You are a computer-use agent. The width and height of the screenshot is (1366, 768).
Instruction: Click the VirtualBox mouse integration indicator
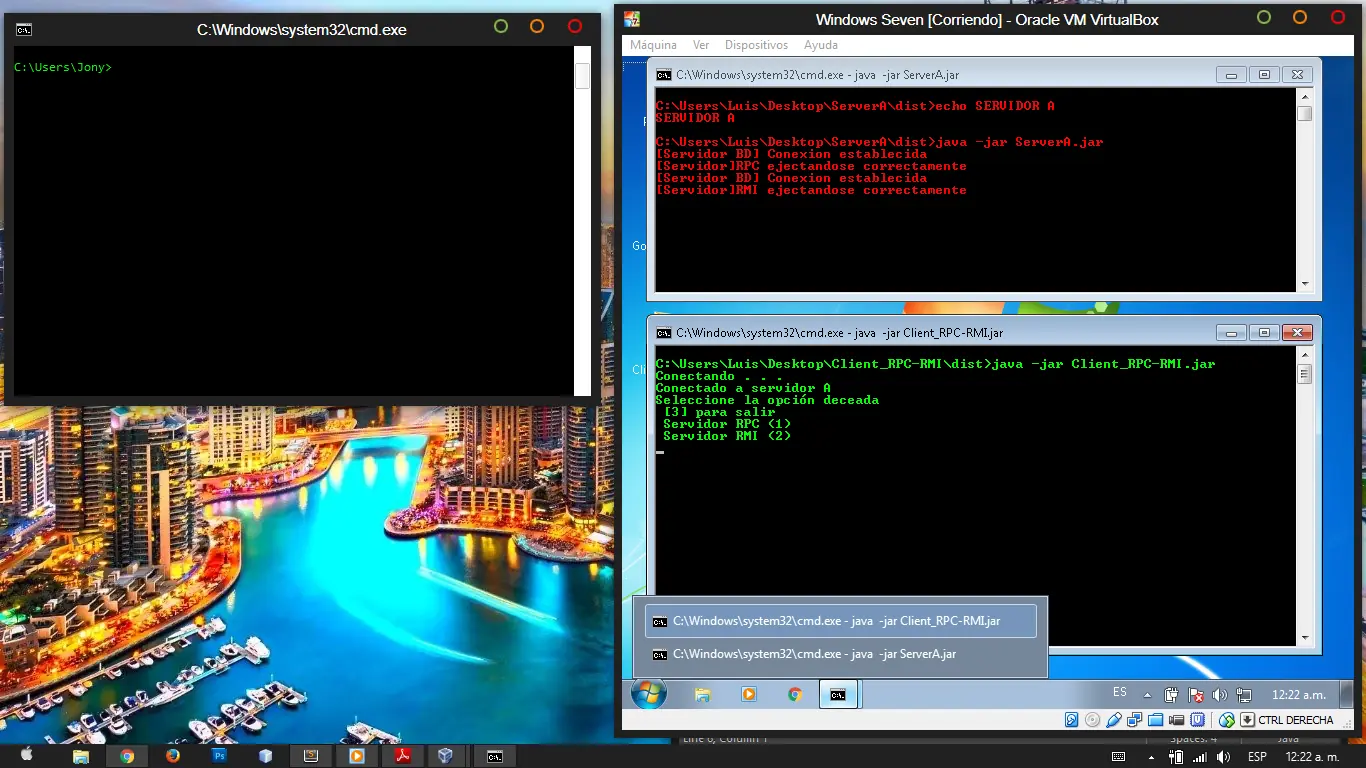tap(1226, 720)
